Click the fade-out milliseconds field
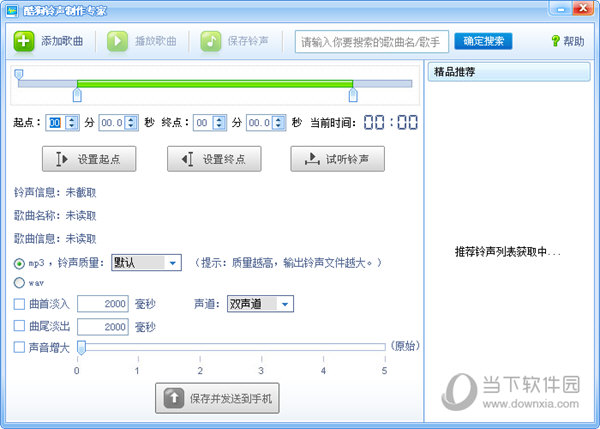This screenshot has width=600, height=429. click(103, 327)
